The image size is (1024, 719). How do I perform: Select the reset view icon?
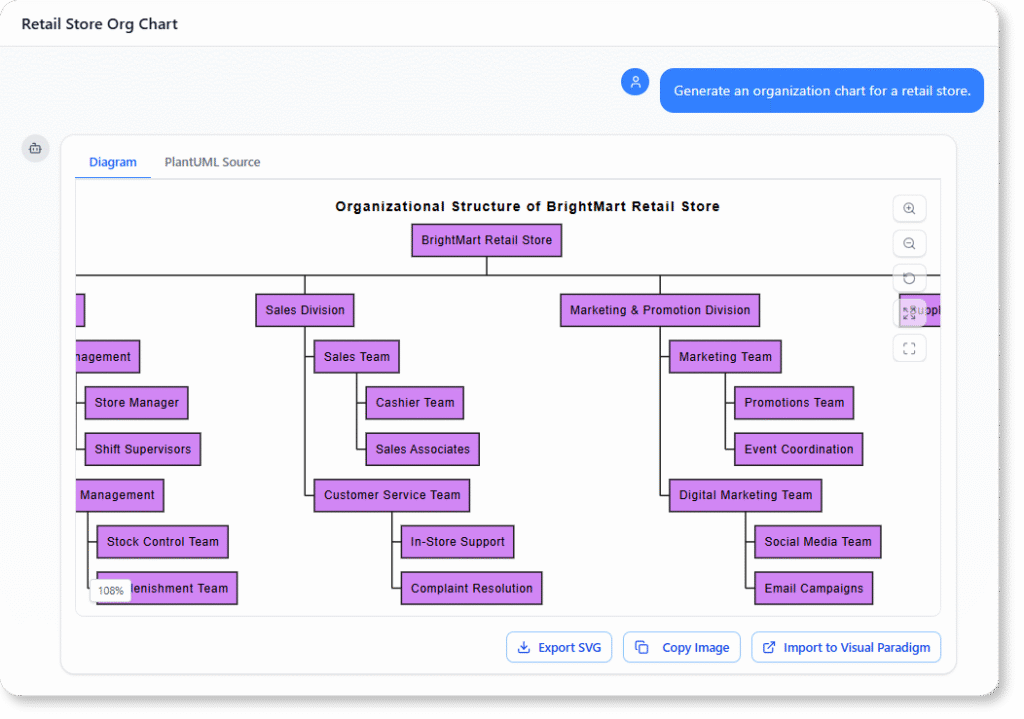[x=909, y=278]
